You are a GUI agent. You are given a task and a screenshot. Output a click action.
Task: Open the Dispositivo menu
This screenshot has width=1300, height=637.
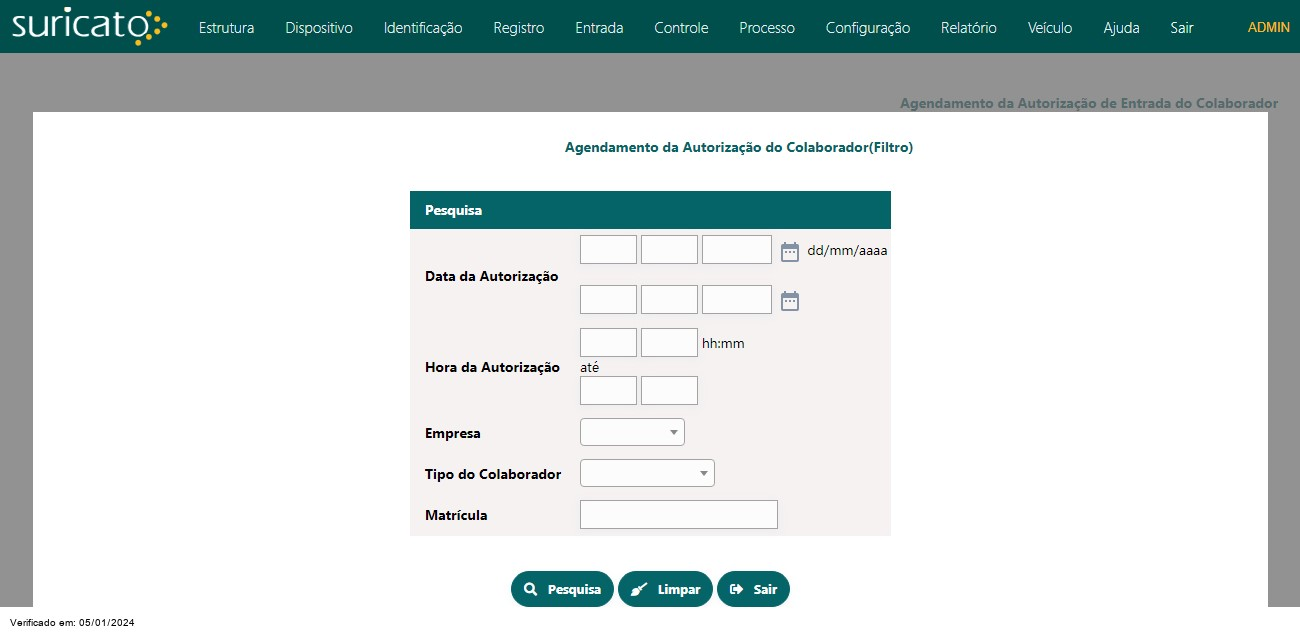(319, 28)
